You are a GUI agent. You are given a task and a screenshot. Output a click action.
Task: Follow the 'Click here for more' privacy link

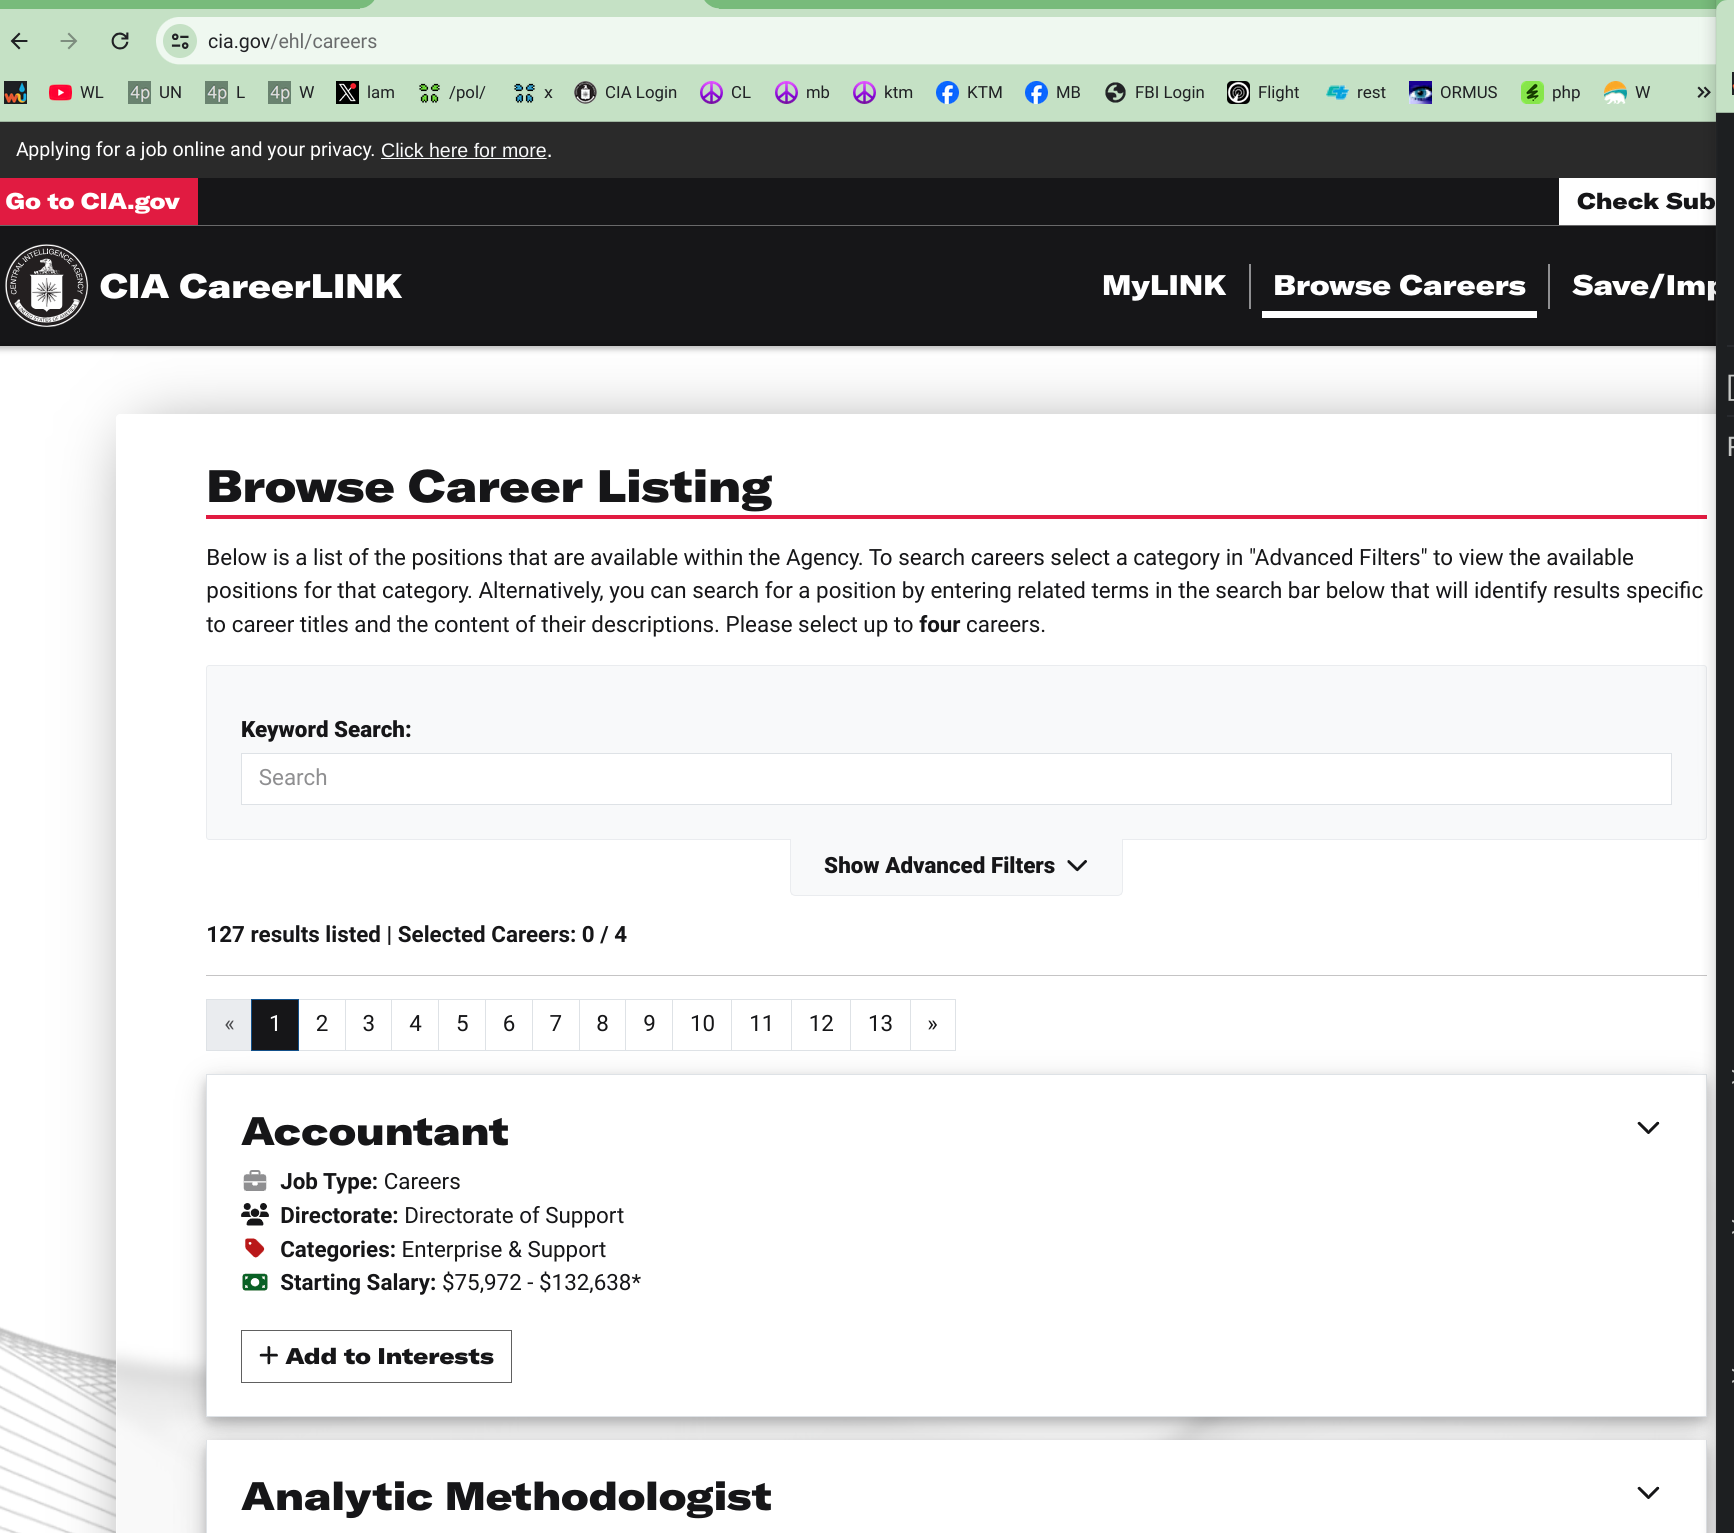click(464, 150)
